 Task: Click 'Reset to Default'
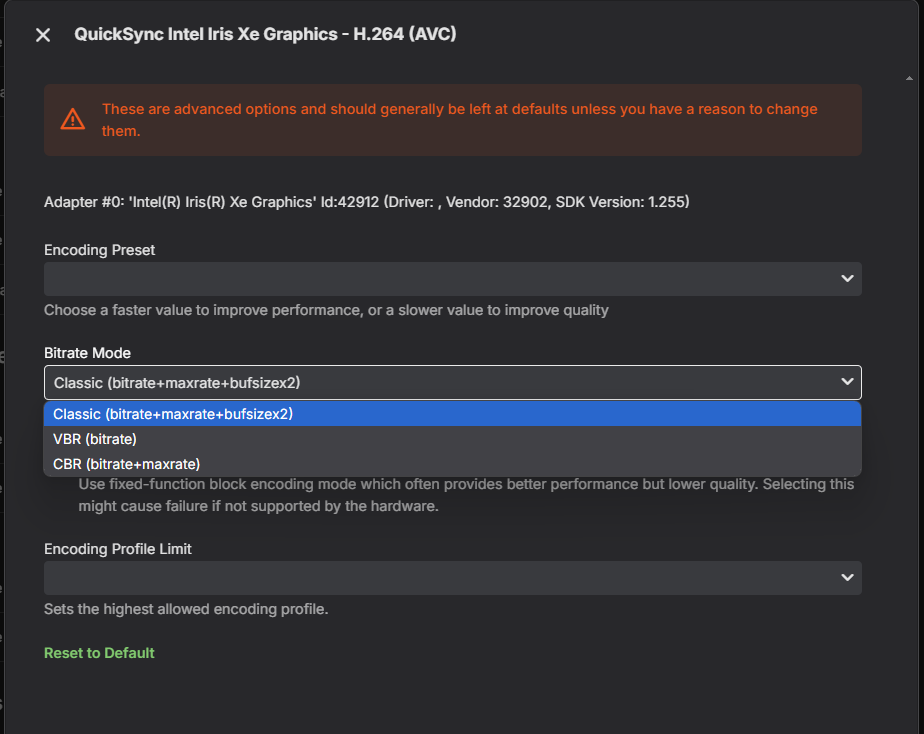coord(99,652)
